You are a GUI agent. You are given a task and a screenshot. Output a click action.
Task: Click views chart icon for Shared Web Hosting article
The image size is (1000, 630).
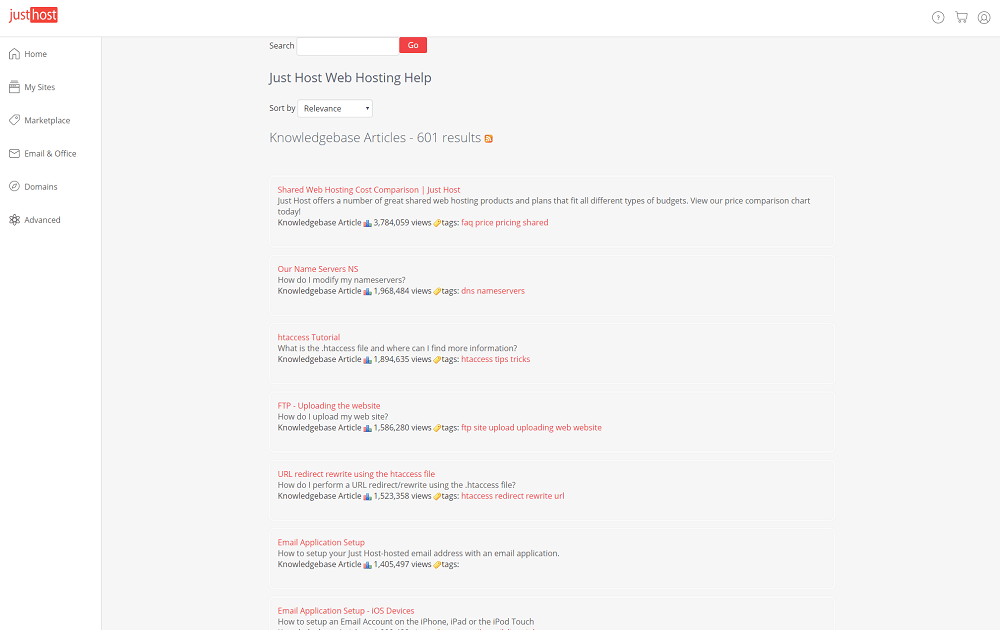point(367,223)
